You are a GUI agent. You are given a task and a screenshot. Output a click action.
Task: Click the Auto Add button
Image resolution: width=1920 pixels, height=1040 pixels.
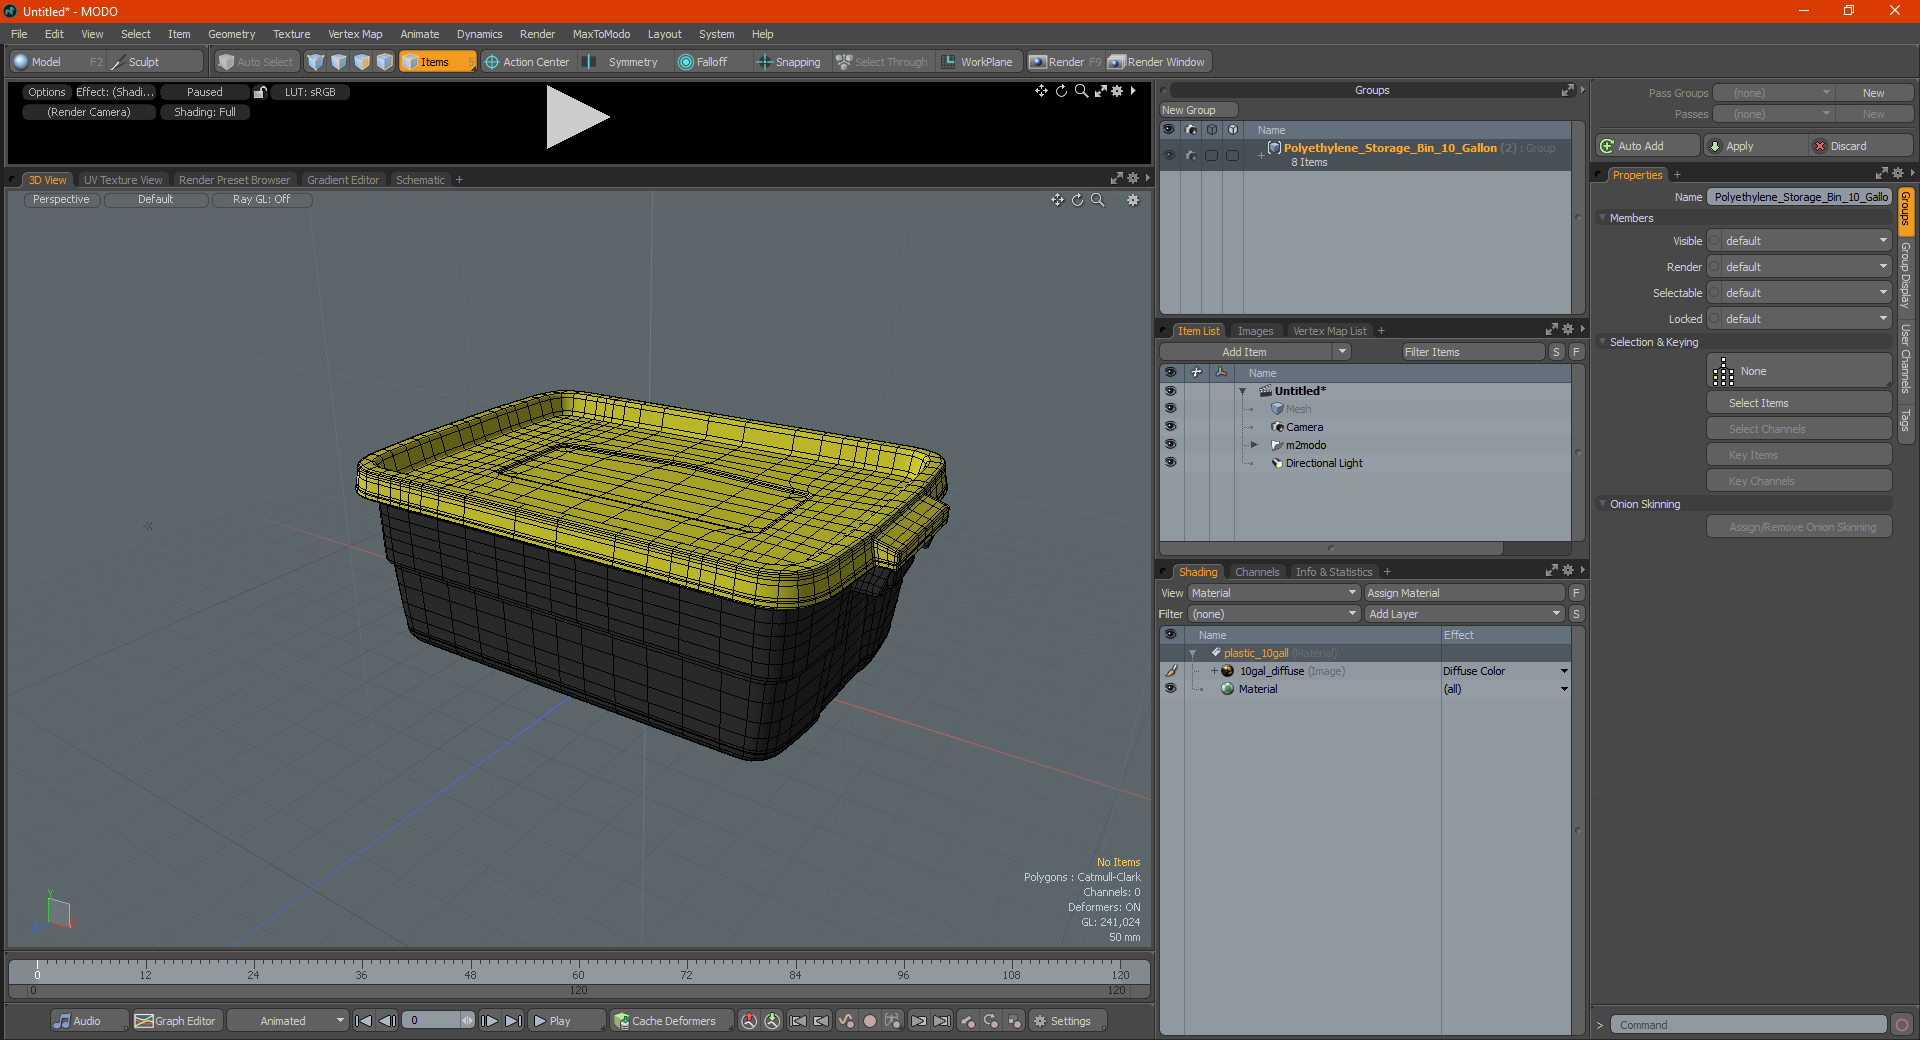tap(1647, 146)
